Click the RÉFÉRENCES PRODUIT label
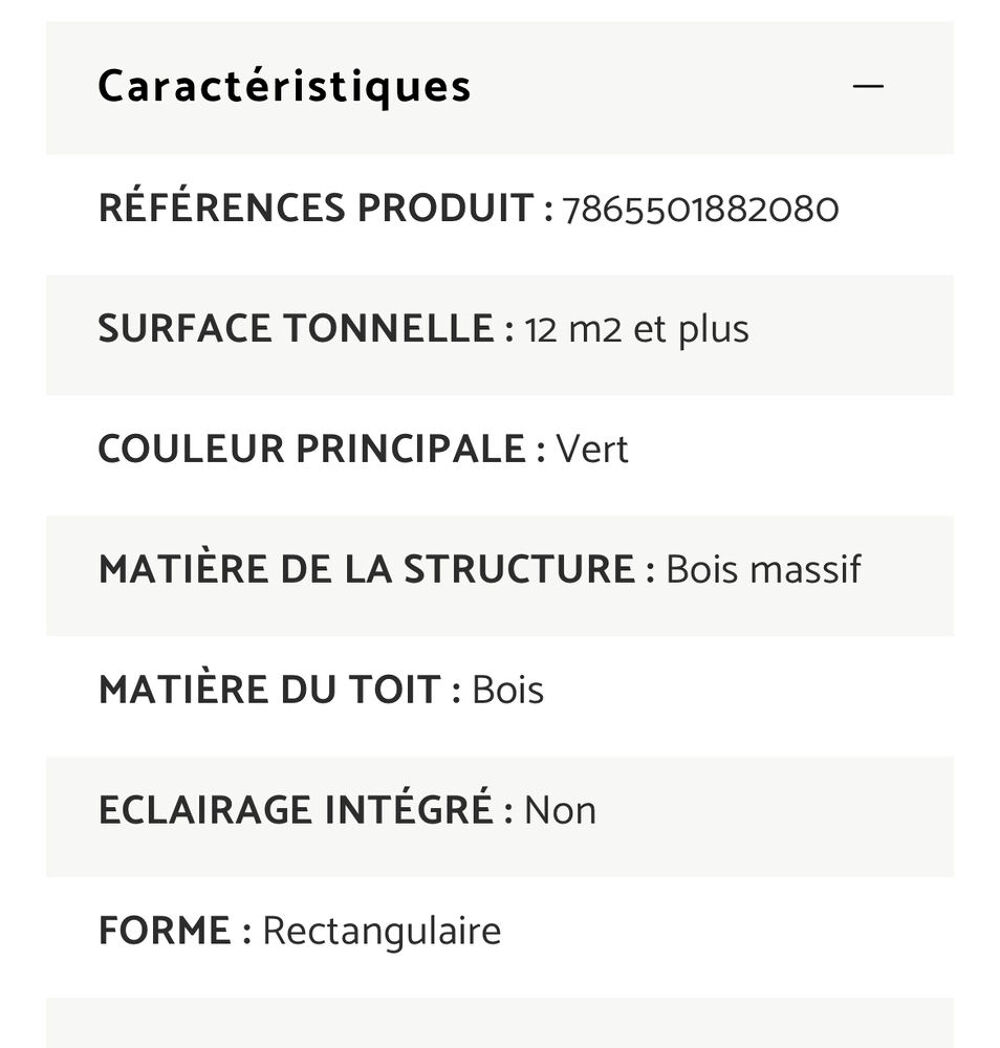The image size is (1000, 1048). [326, 207]
